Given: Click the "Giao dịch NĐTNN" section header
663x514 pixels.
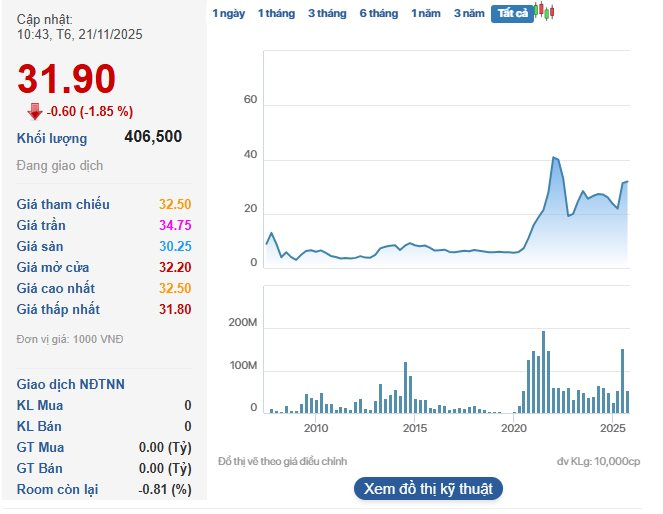Looking at the screenshot, I should [x=71, y=384].
